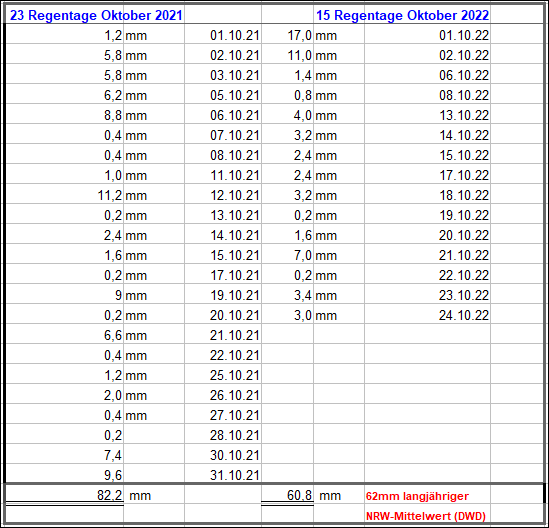Click the date cell 21.10.22
This screenshot has width=549, height=528.
pyautogui.click(x=464, y=255)
